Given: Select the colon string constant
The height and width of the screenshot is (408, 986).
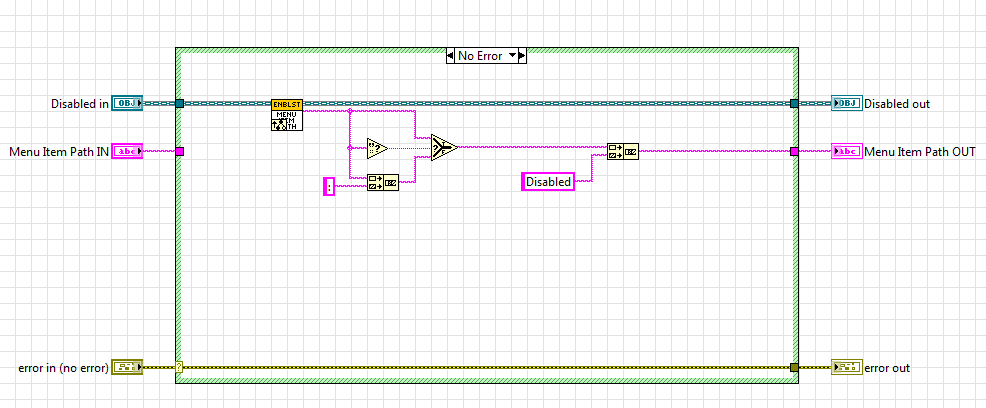Looking at the screenshot, I should (329, 185).
